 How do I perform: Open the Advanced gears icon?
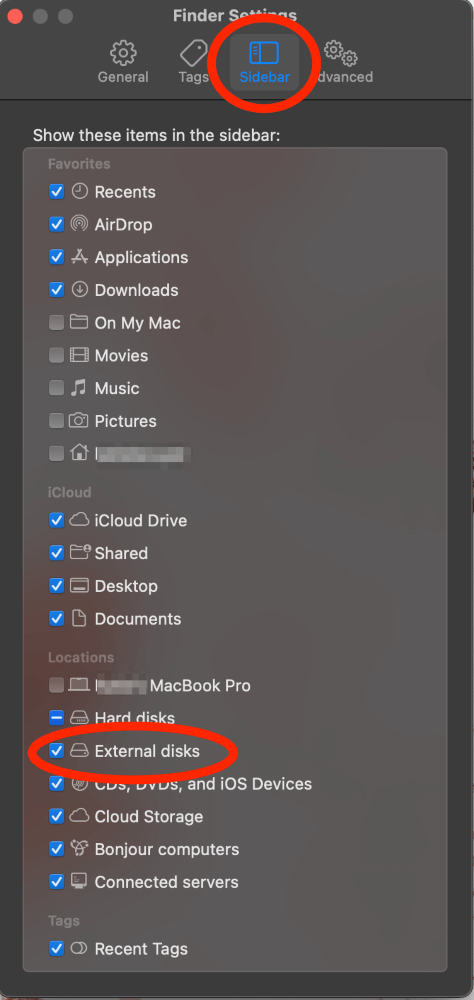[340, 53]
